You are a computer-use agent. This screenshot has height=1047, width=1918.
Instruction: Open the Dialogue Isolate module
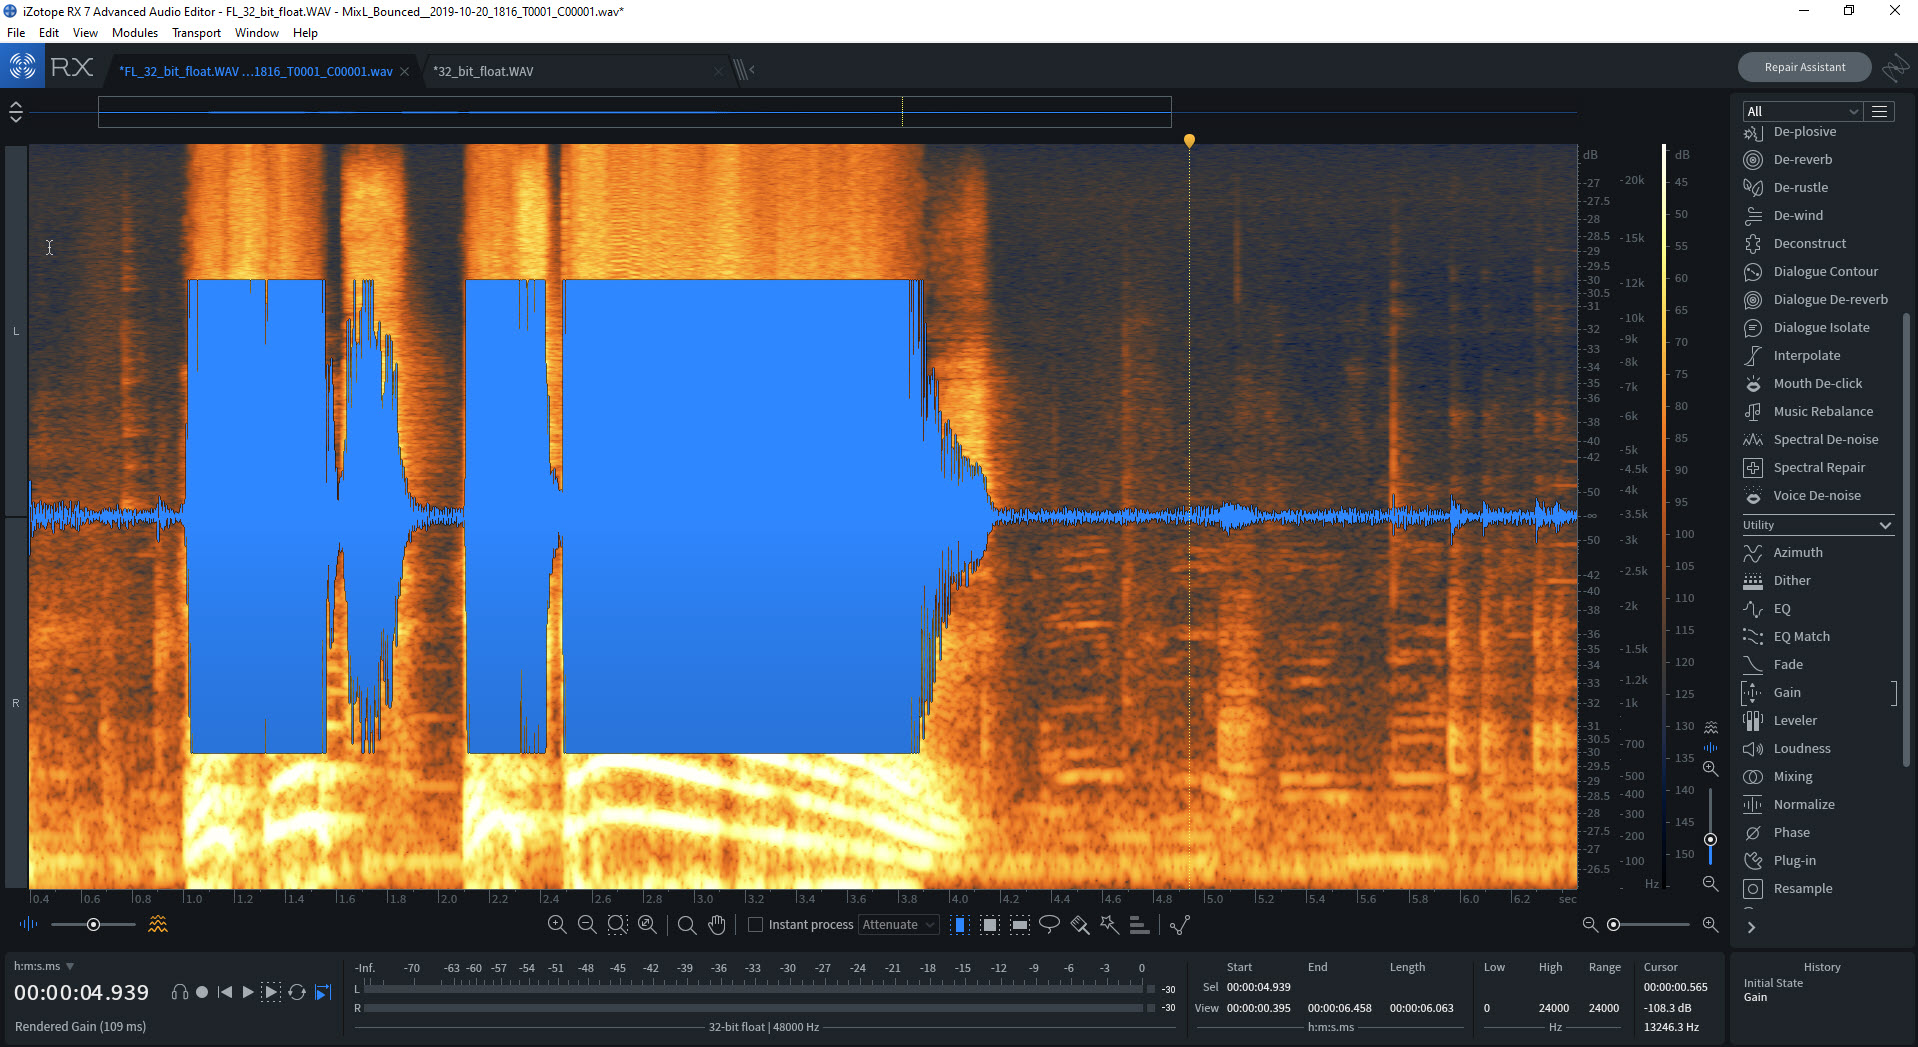point(1817,327)
